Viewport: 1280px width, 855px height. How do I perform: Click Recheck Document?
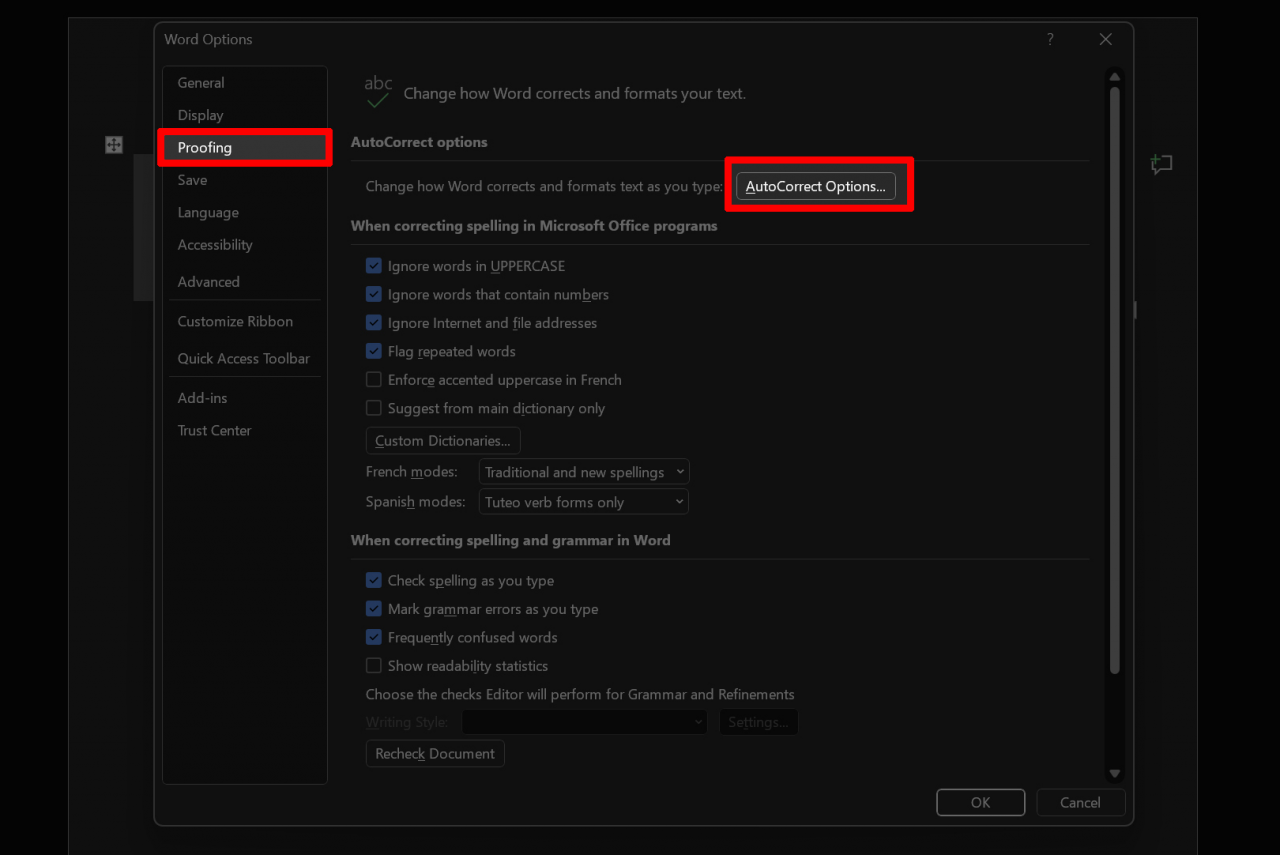[434, 753]
